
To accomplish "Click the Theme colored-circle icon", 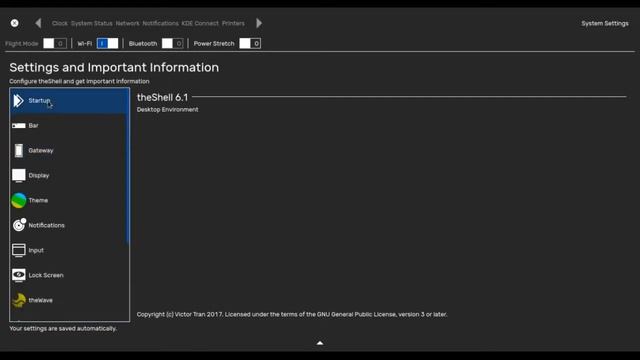I will tap(19, 200).
